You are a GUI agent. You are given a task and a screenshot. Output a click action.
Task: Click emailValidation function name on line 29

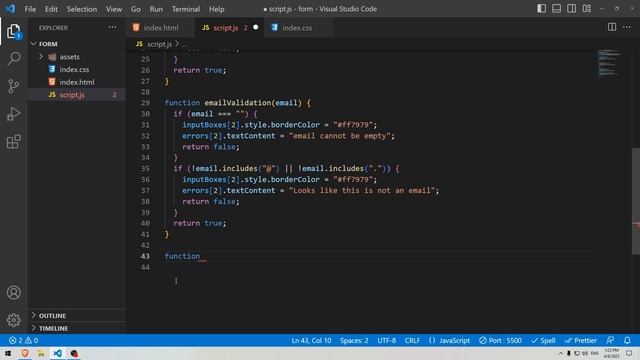[x=238, y=103]
